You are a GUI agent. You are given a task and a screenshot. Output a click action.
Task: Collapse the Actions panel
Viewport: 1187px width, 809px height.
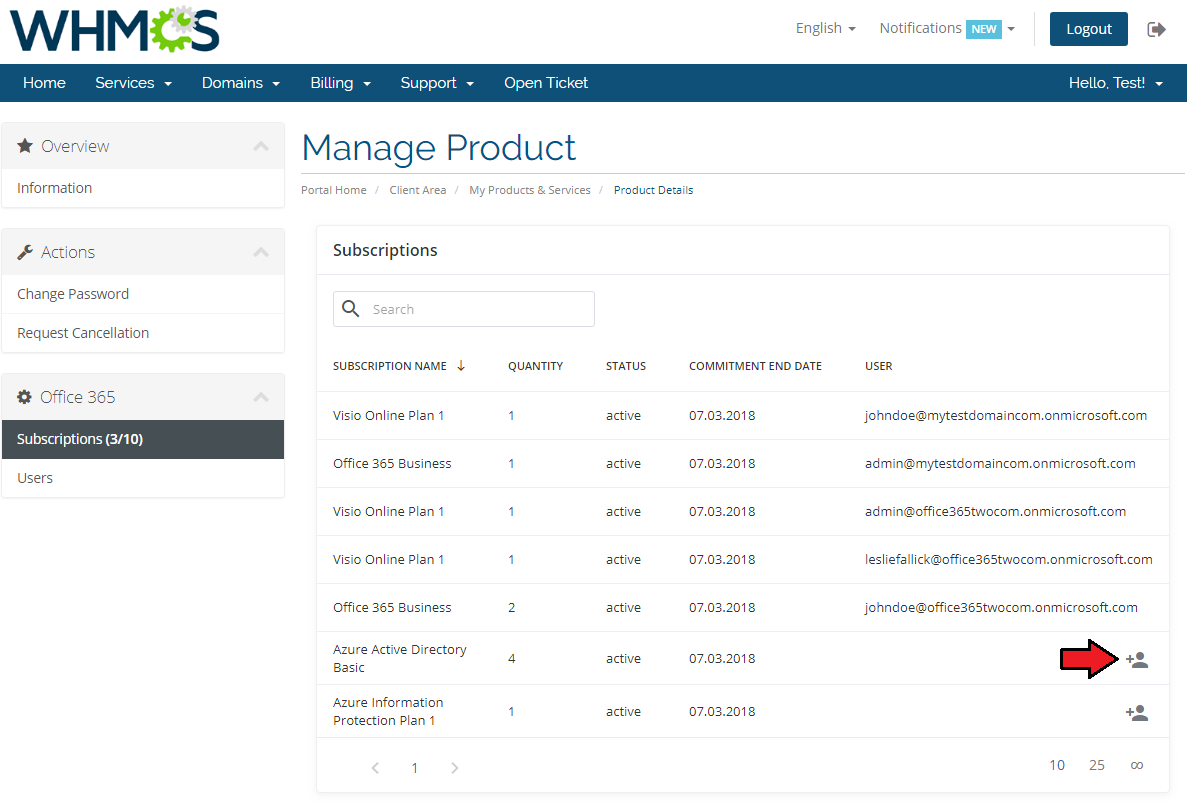pyautogui.click(x=261, y=252)
